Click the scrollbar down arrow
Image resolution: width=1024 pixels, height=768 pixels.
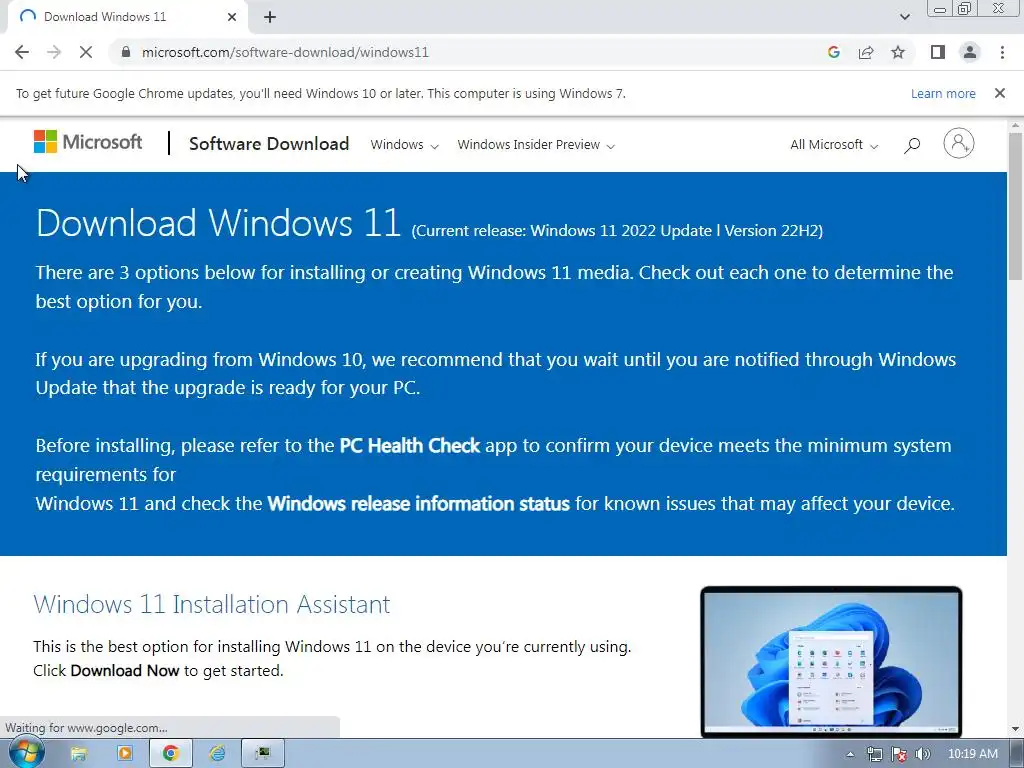(1015, 729)
